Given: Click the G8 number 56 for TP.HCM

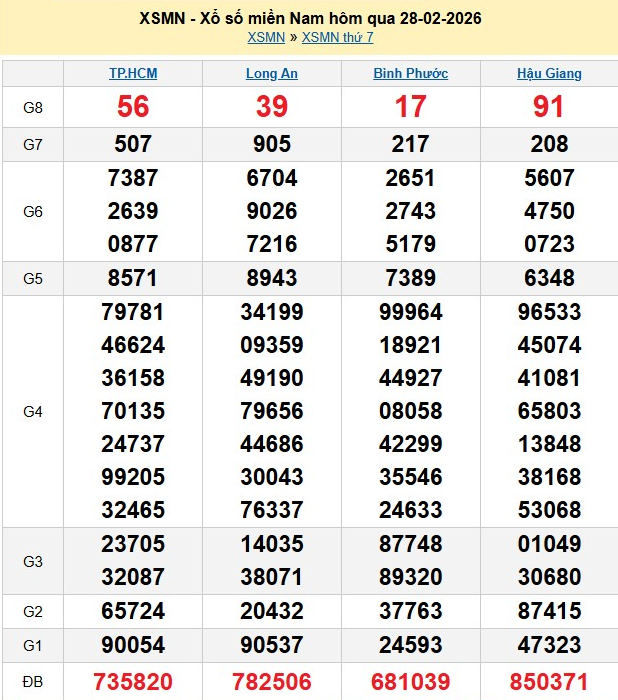Looking at the screenshot, I should [x=133, y=107].
